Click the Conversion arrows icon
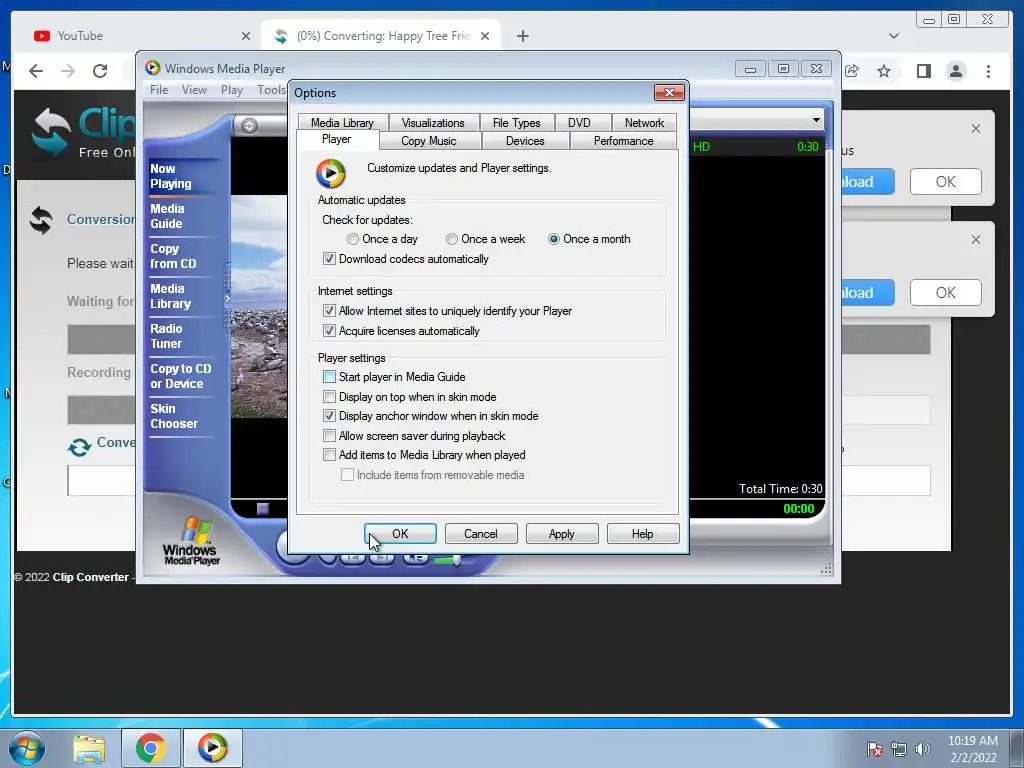The image size is (1024, 768). pos(41,219)
